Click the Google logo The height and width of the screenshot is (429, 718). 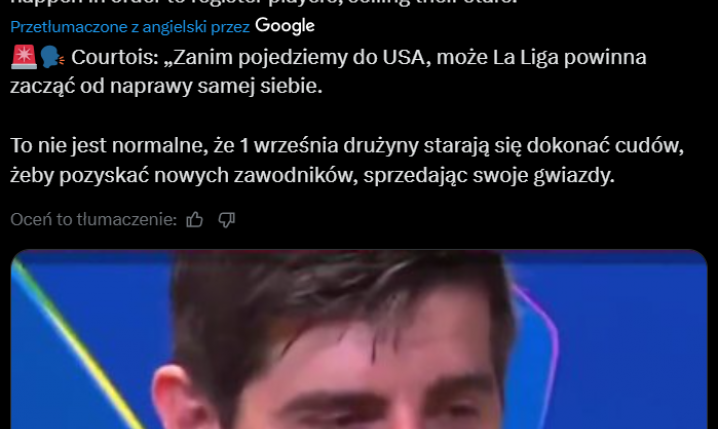click(x=285, y=27)
